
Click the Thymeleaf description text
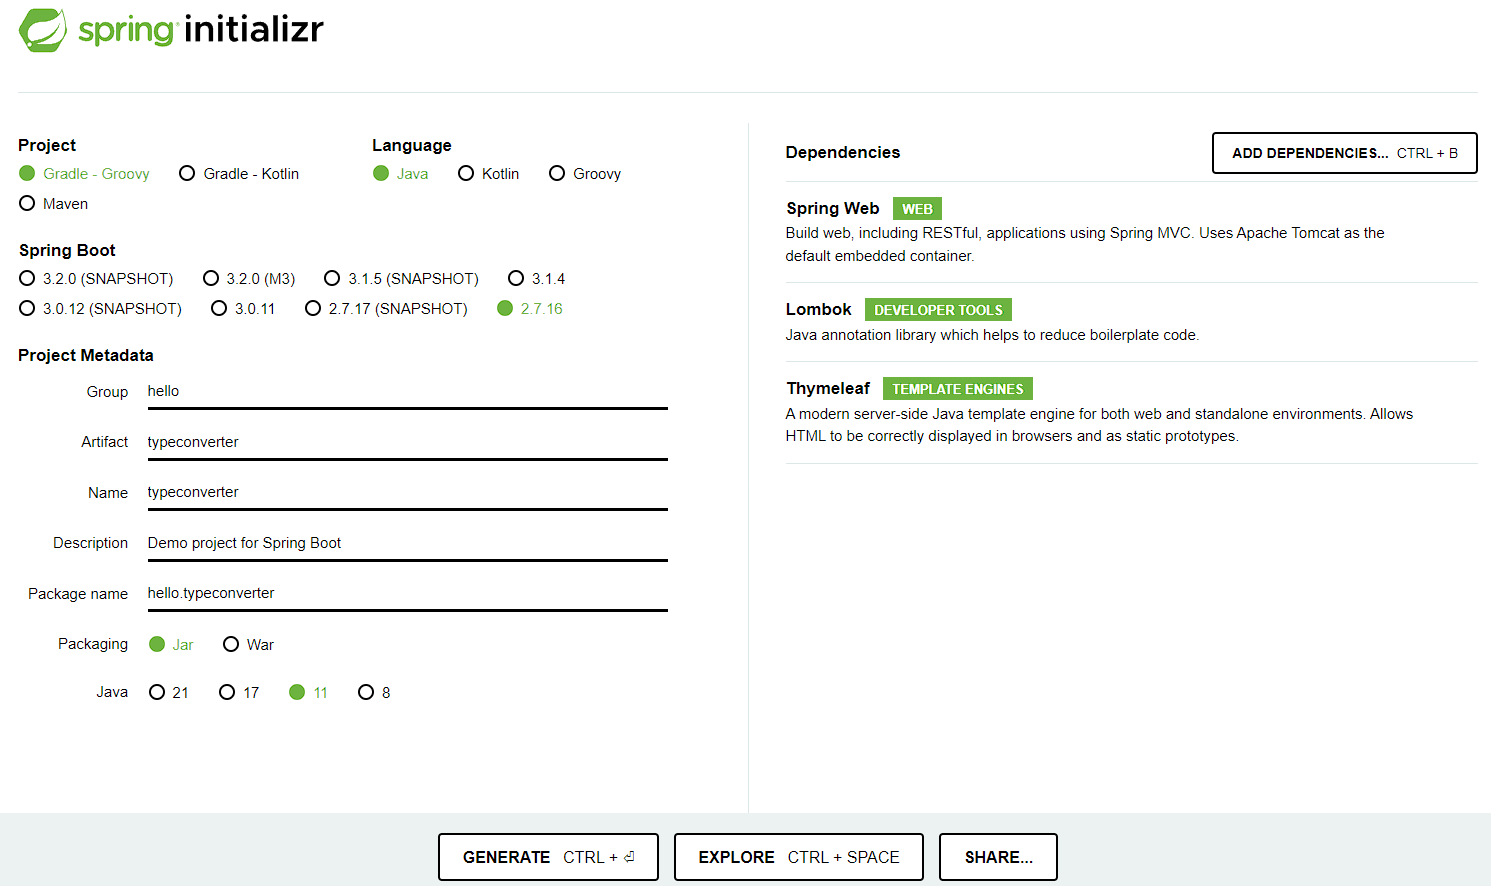click(x=1099, y=425)
